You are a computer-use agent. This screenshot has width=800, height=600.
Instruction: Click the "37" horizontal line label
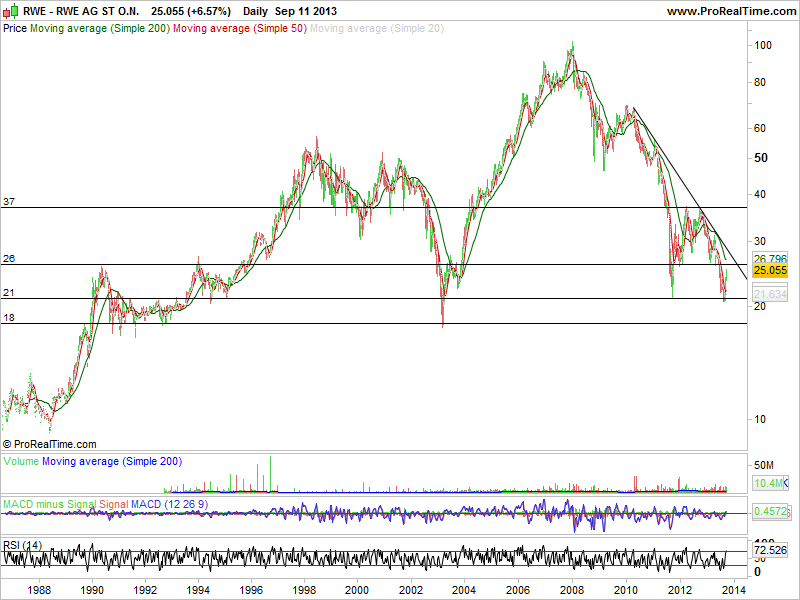pyautogui.click(x=9, y=202)
